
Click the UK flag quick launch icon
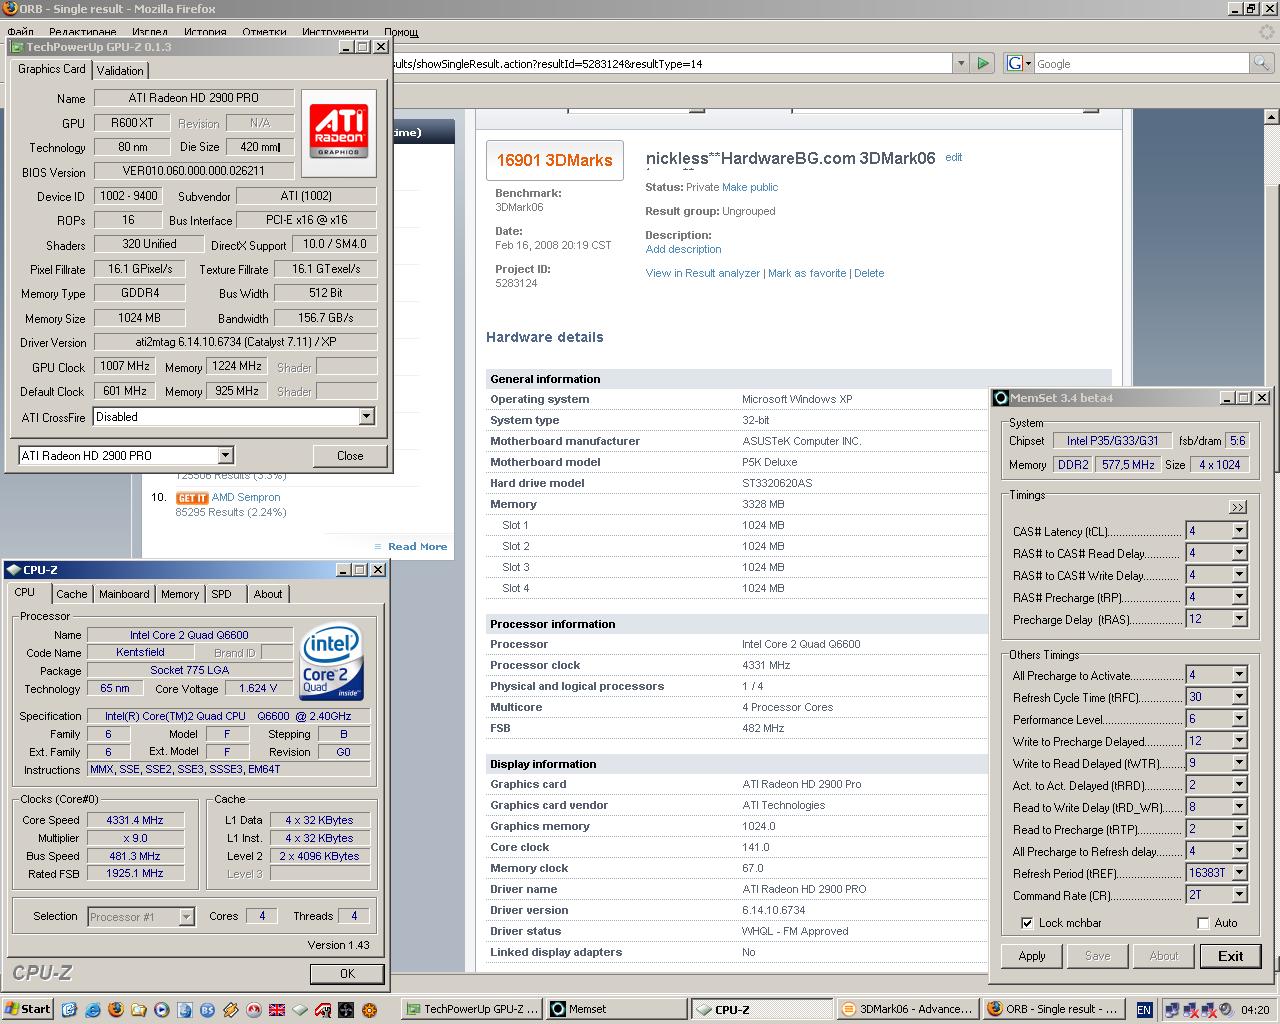(x=277, y=1009)
